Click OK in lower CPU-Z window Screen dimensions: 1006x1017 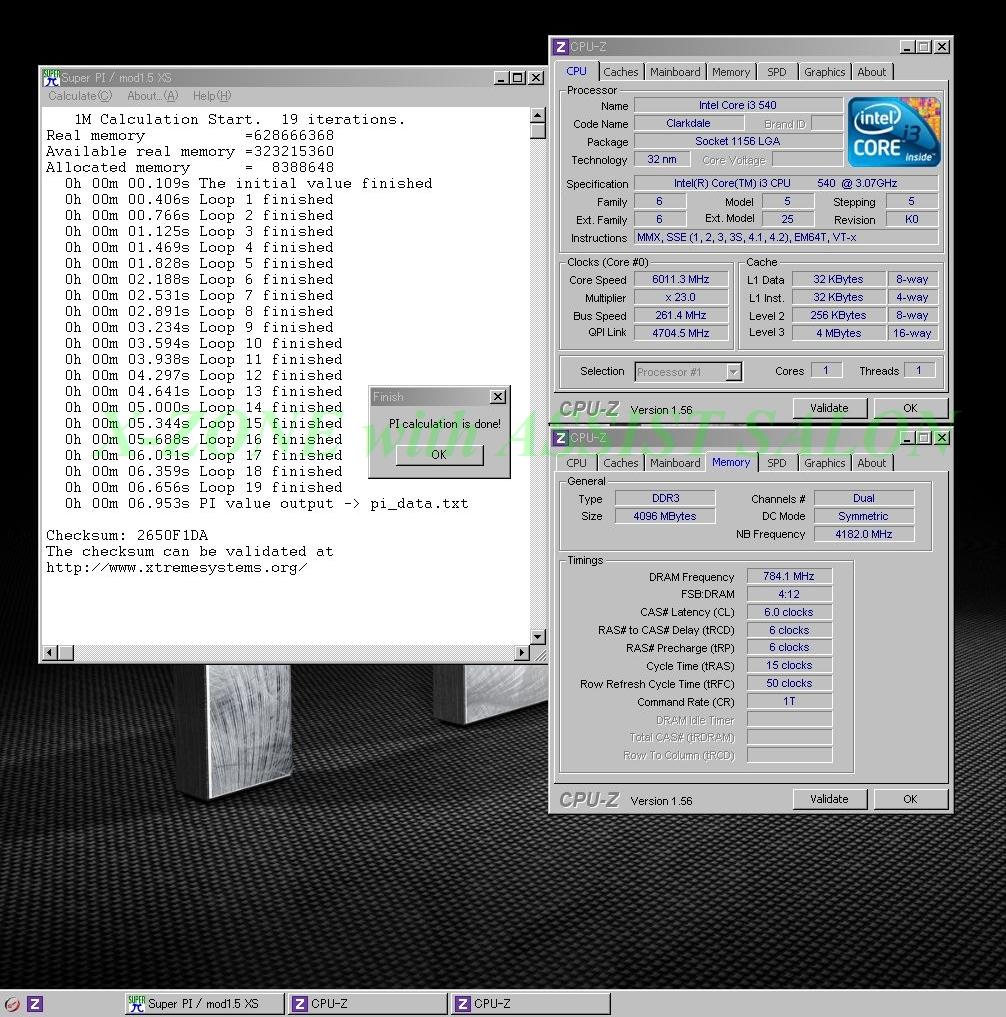(910, 799)
